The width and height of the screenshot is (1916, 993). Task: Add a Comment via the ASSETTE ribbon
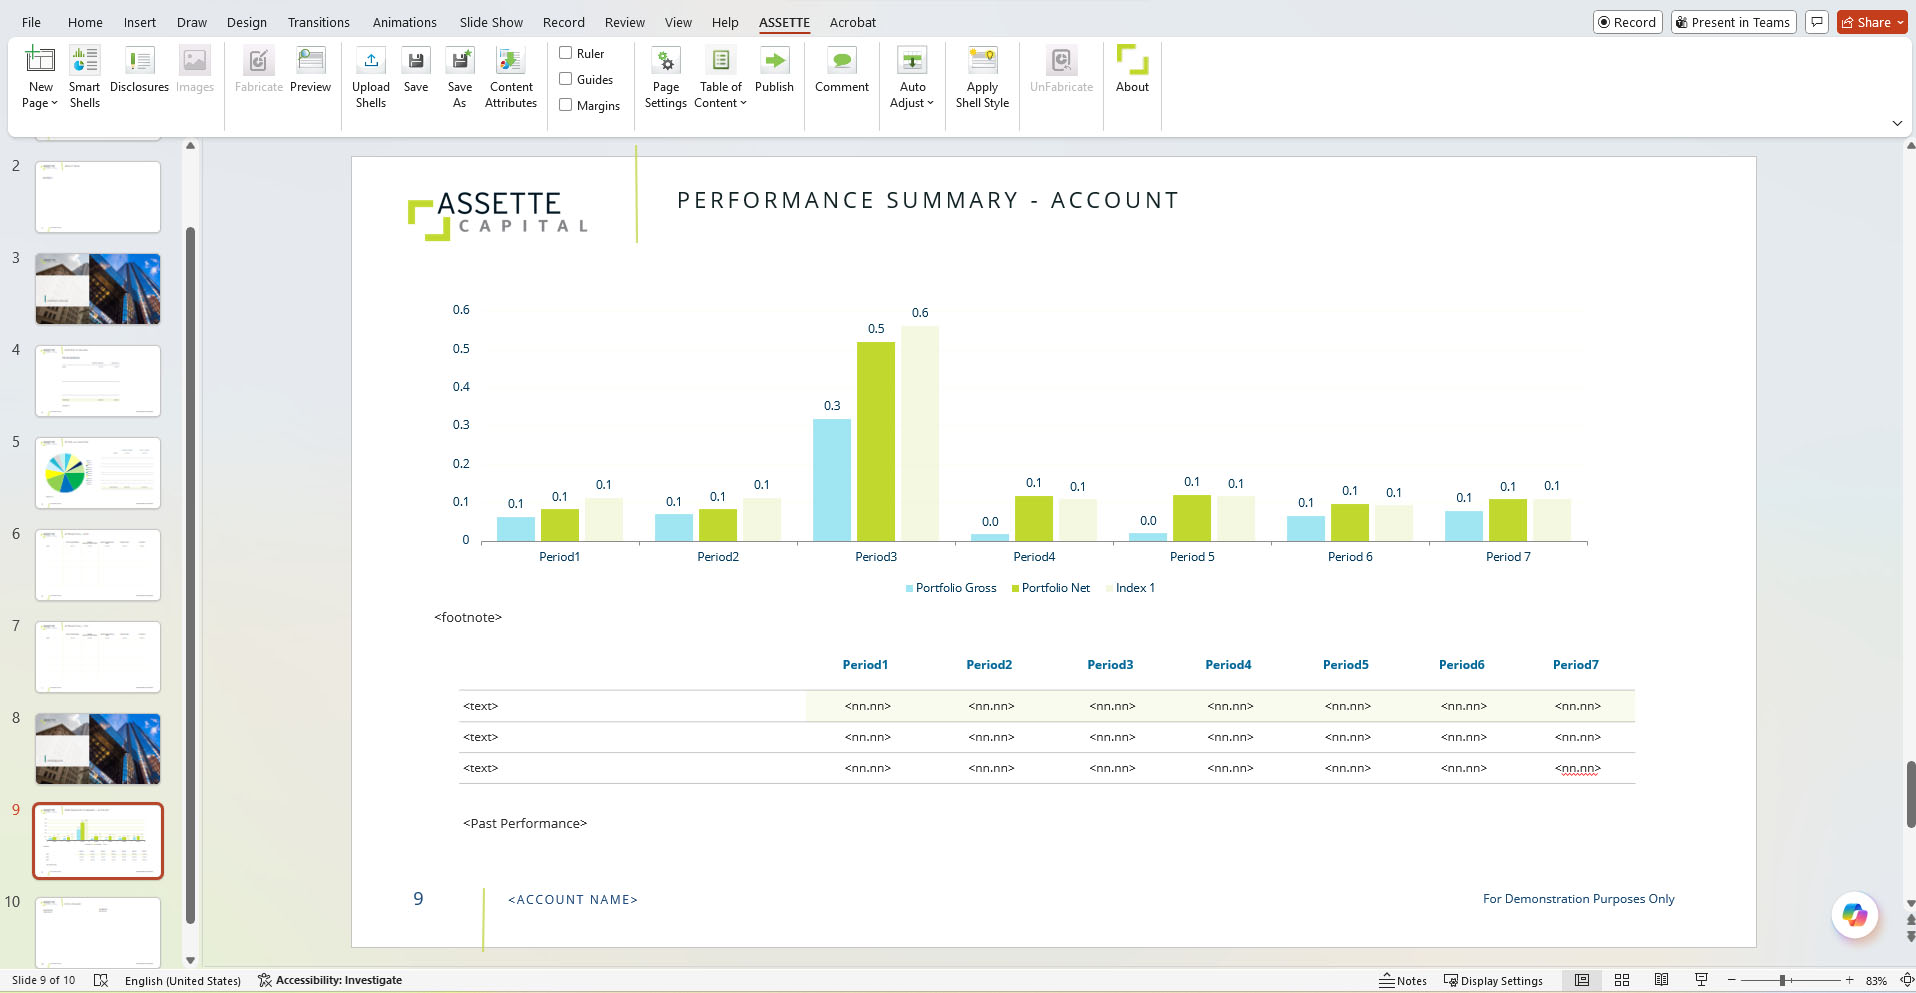pos(841,70)
